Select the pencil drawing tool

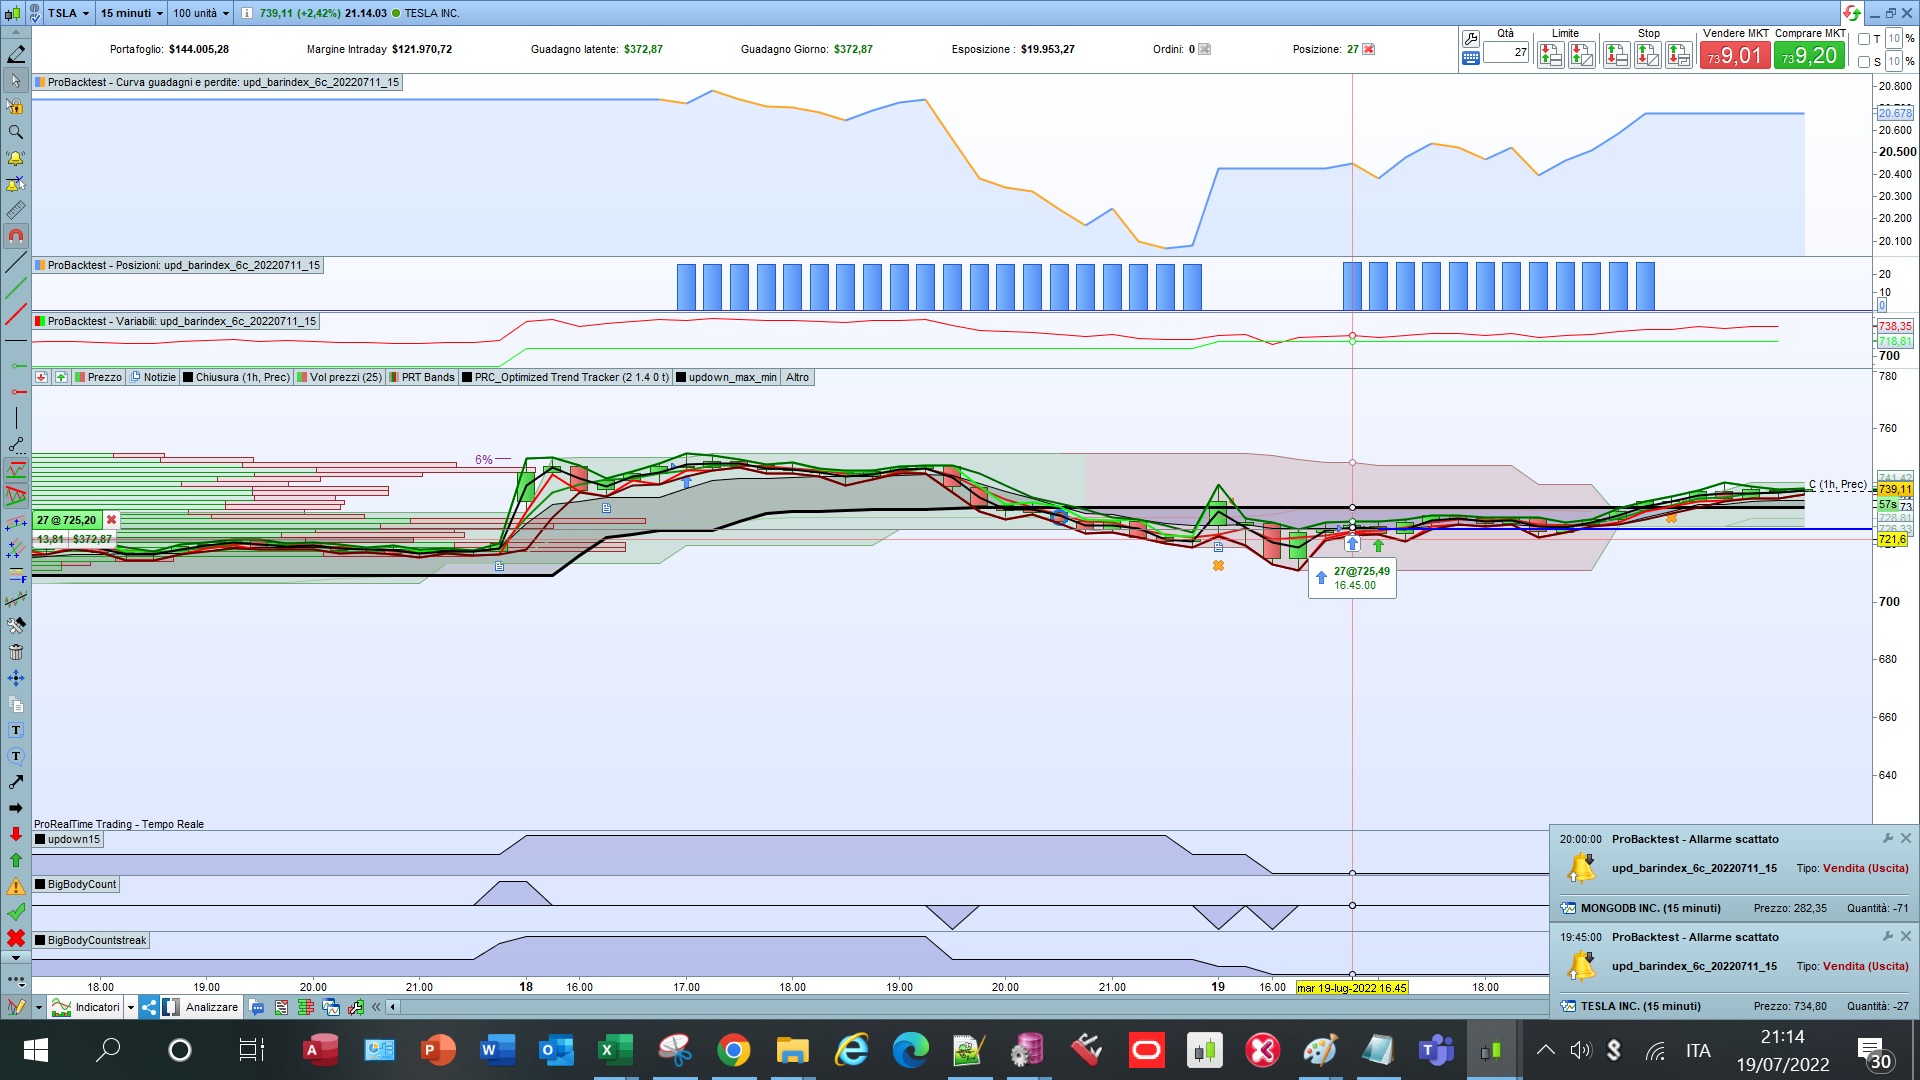point(16,54)
